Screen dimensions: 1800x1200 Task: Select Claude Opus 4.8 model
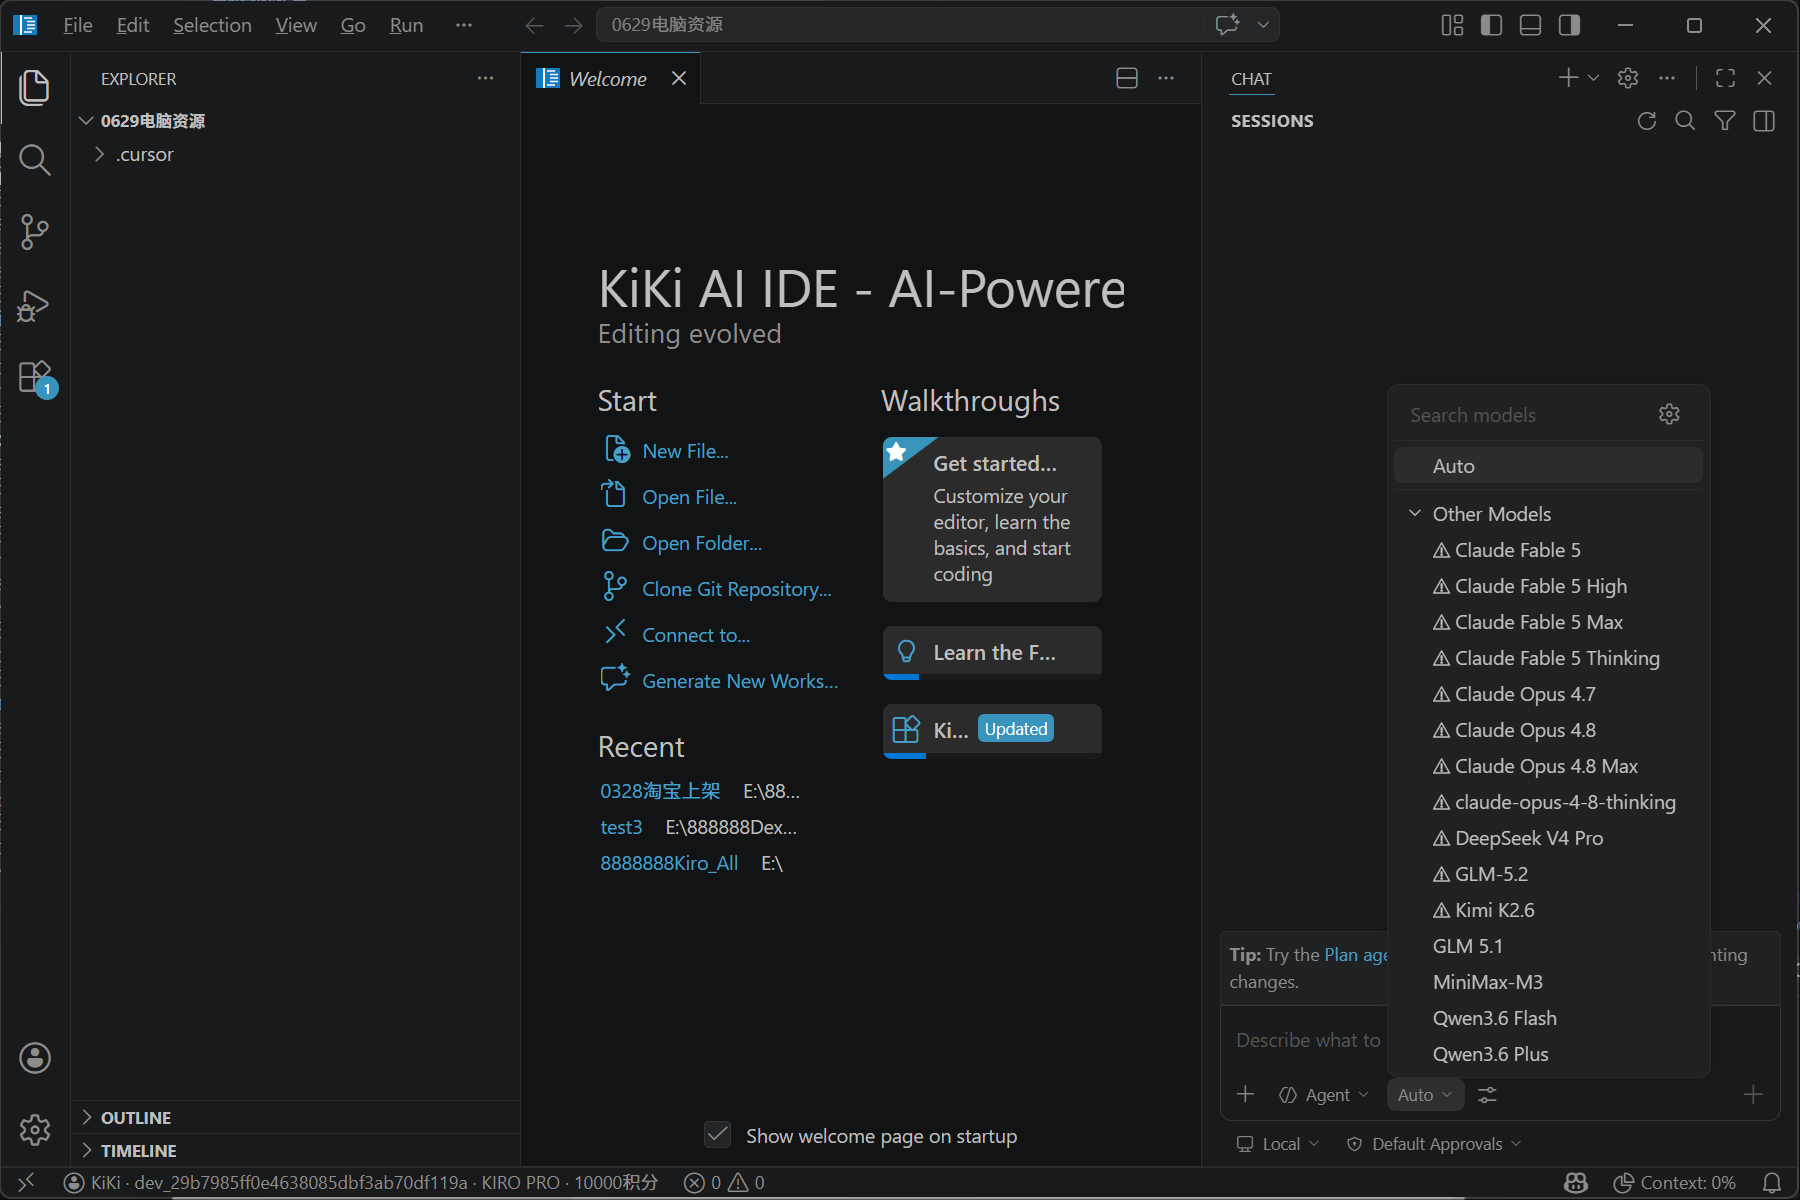tap(1548, 730)
